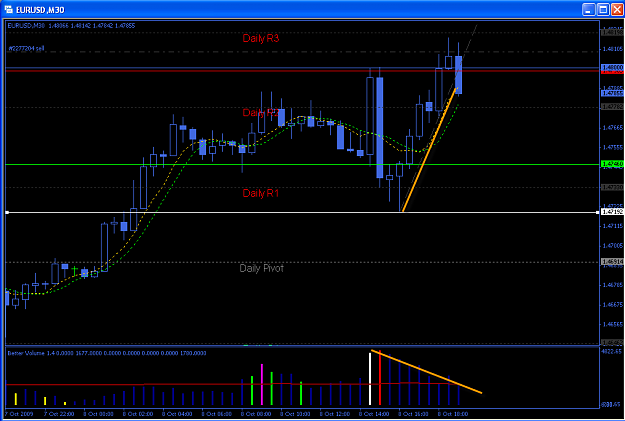Click the 4822.65 volume scale value
625x421 pixels.
coord(612,351)
